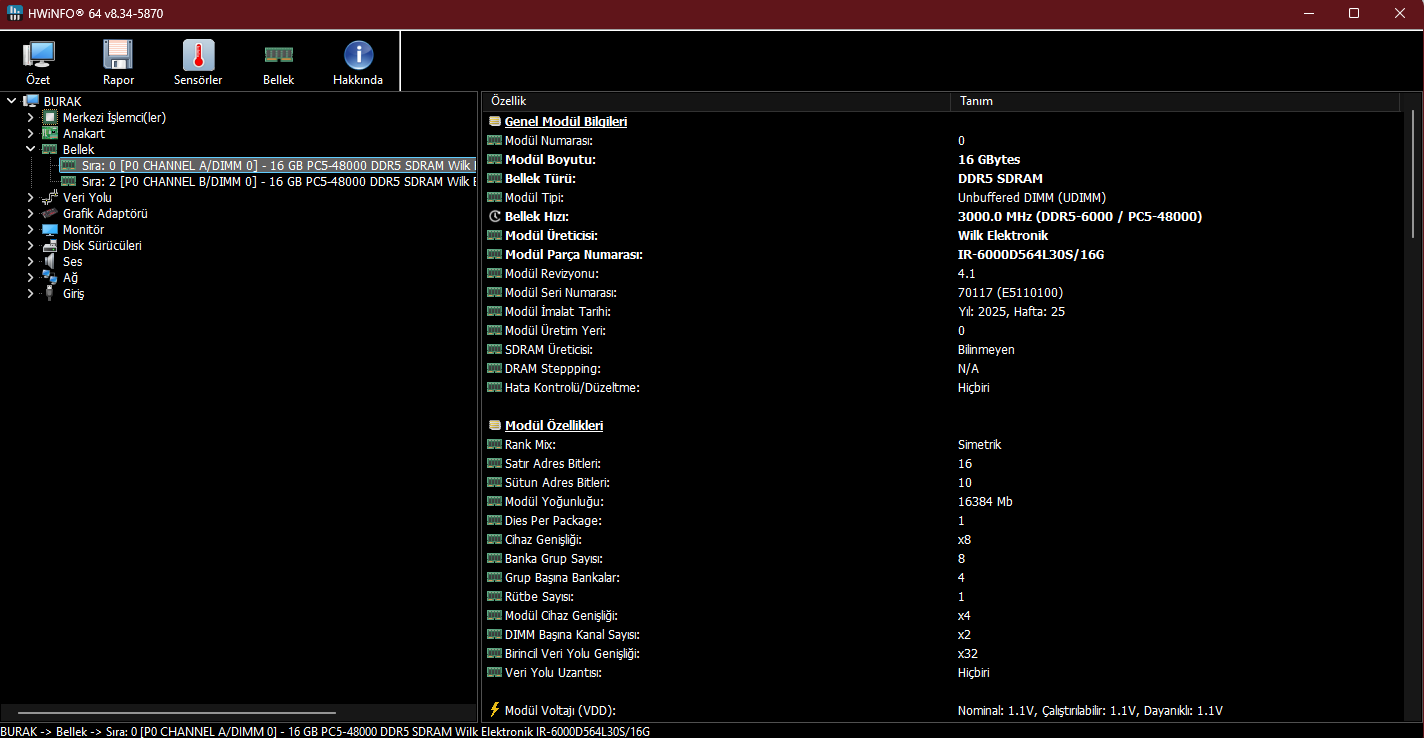Screen dimensions: 1424x738
Task: Click the memory icon of Sıra: 2 row
Action: (x=69, y=181)
